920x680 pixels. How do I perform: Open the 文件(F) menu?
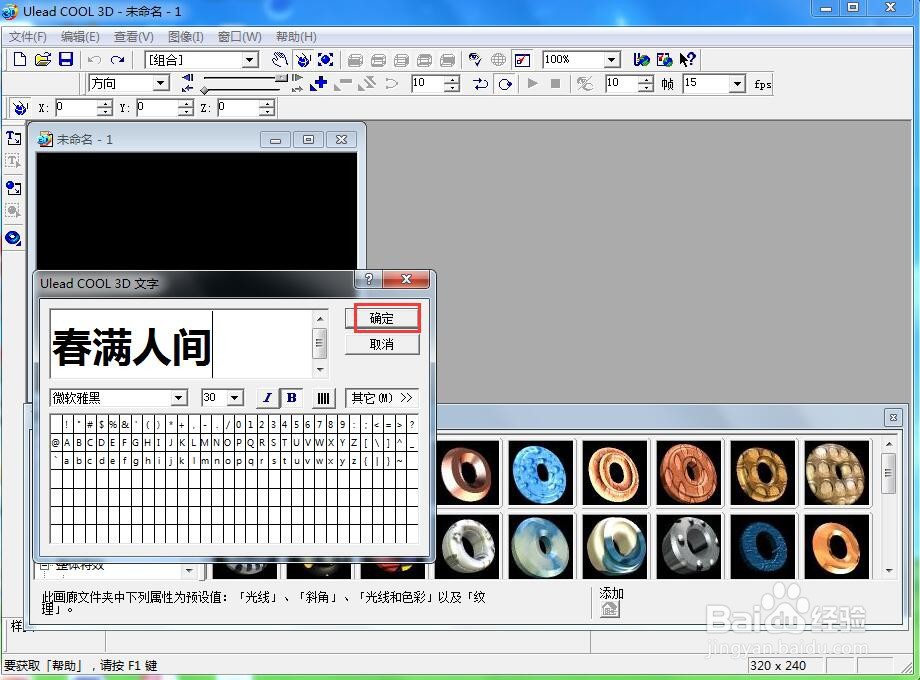tap(27, 36)
